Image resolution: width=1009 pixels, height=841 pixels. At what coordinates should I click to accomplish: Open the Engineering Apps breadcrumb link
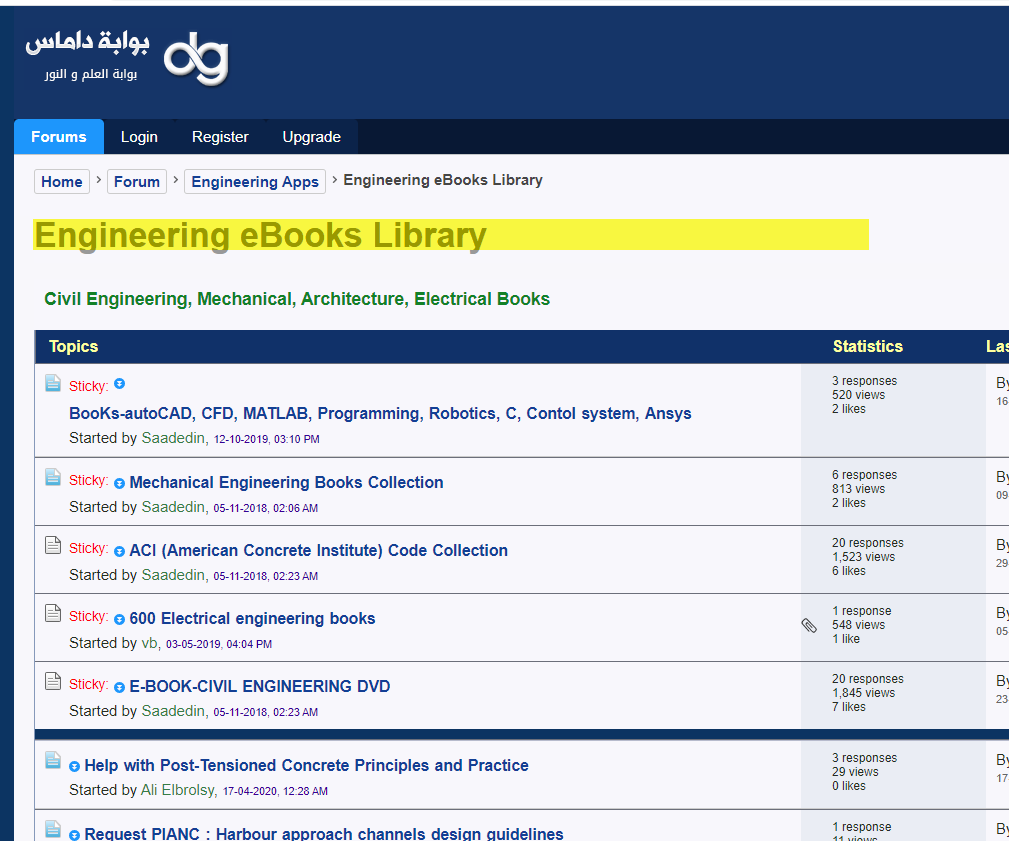click(255, 181)
